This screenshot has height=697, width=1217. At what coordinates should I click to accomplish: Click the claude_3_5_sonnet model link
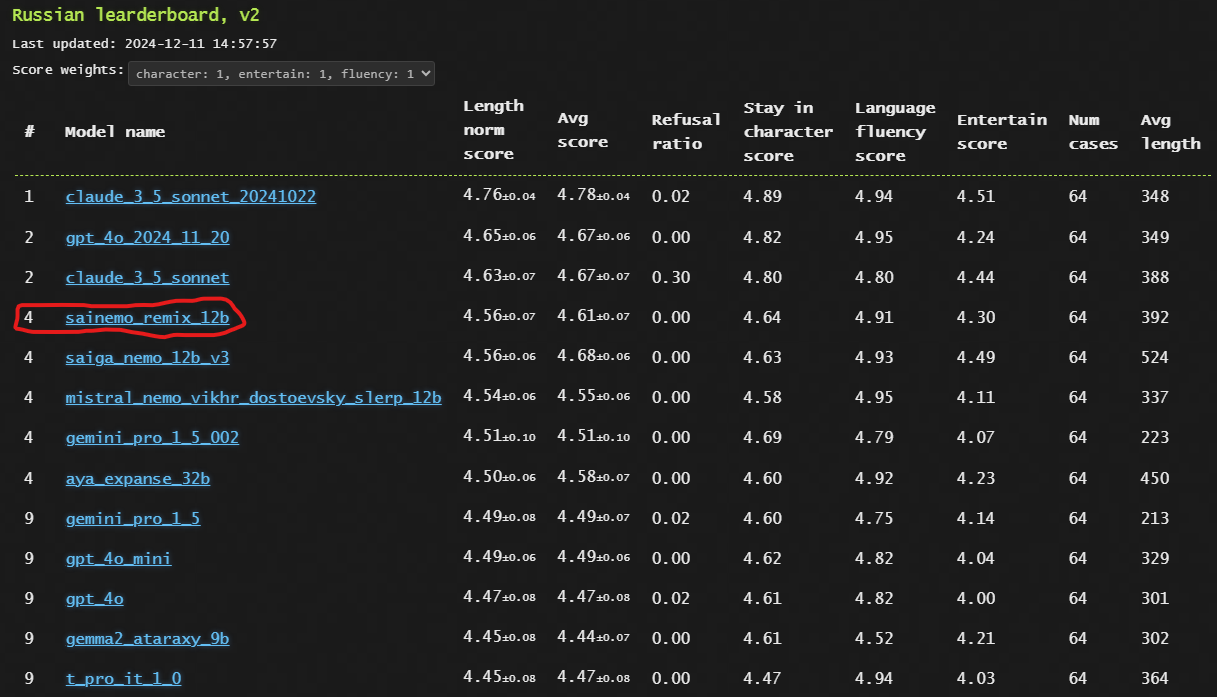tap(147, 277)
